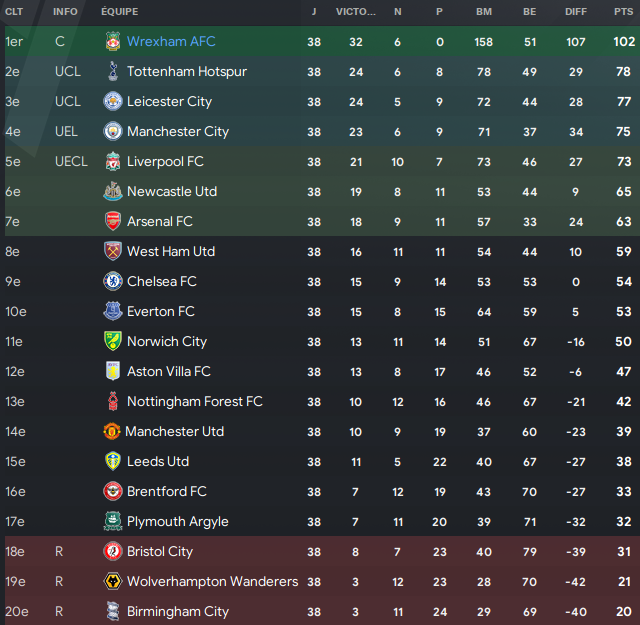Click the Norwich City badge icon
The image size is (640, 625).
click(x=113, y=341)
